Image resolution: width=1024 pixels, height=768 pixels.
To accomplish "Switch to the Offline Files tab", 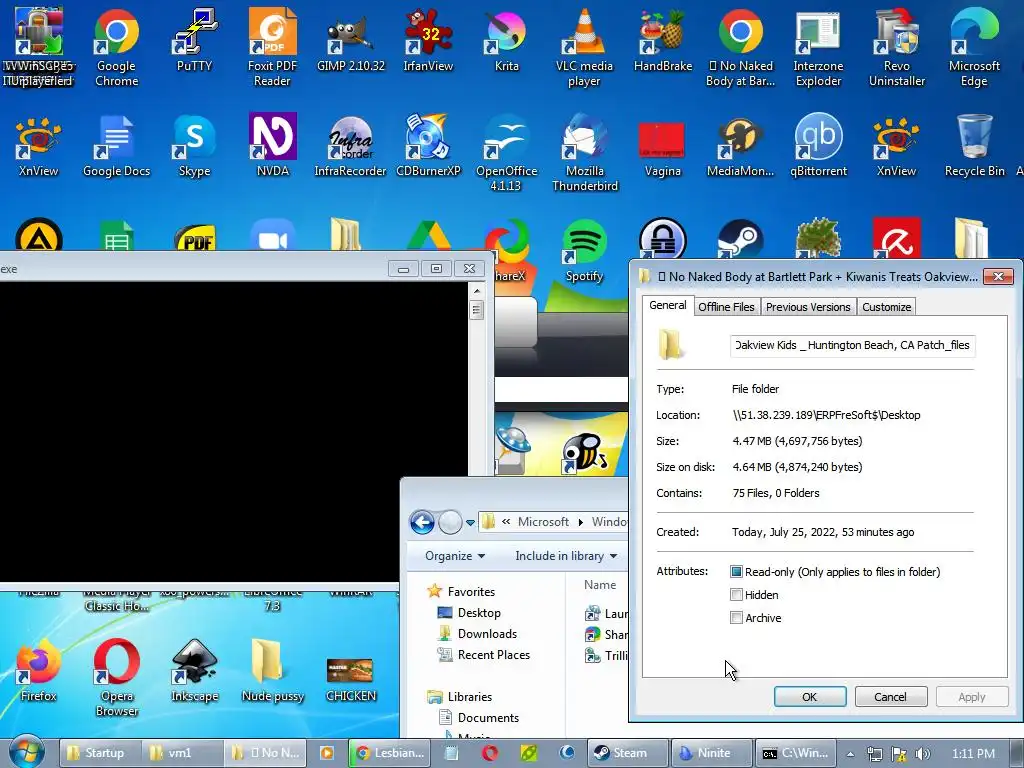I will 726,307.
